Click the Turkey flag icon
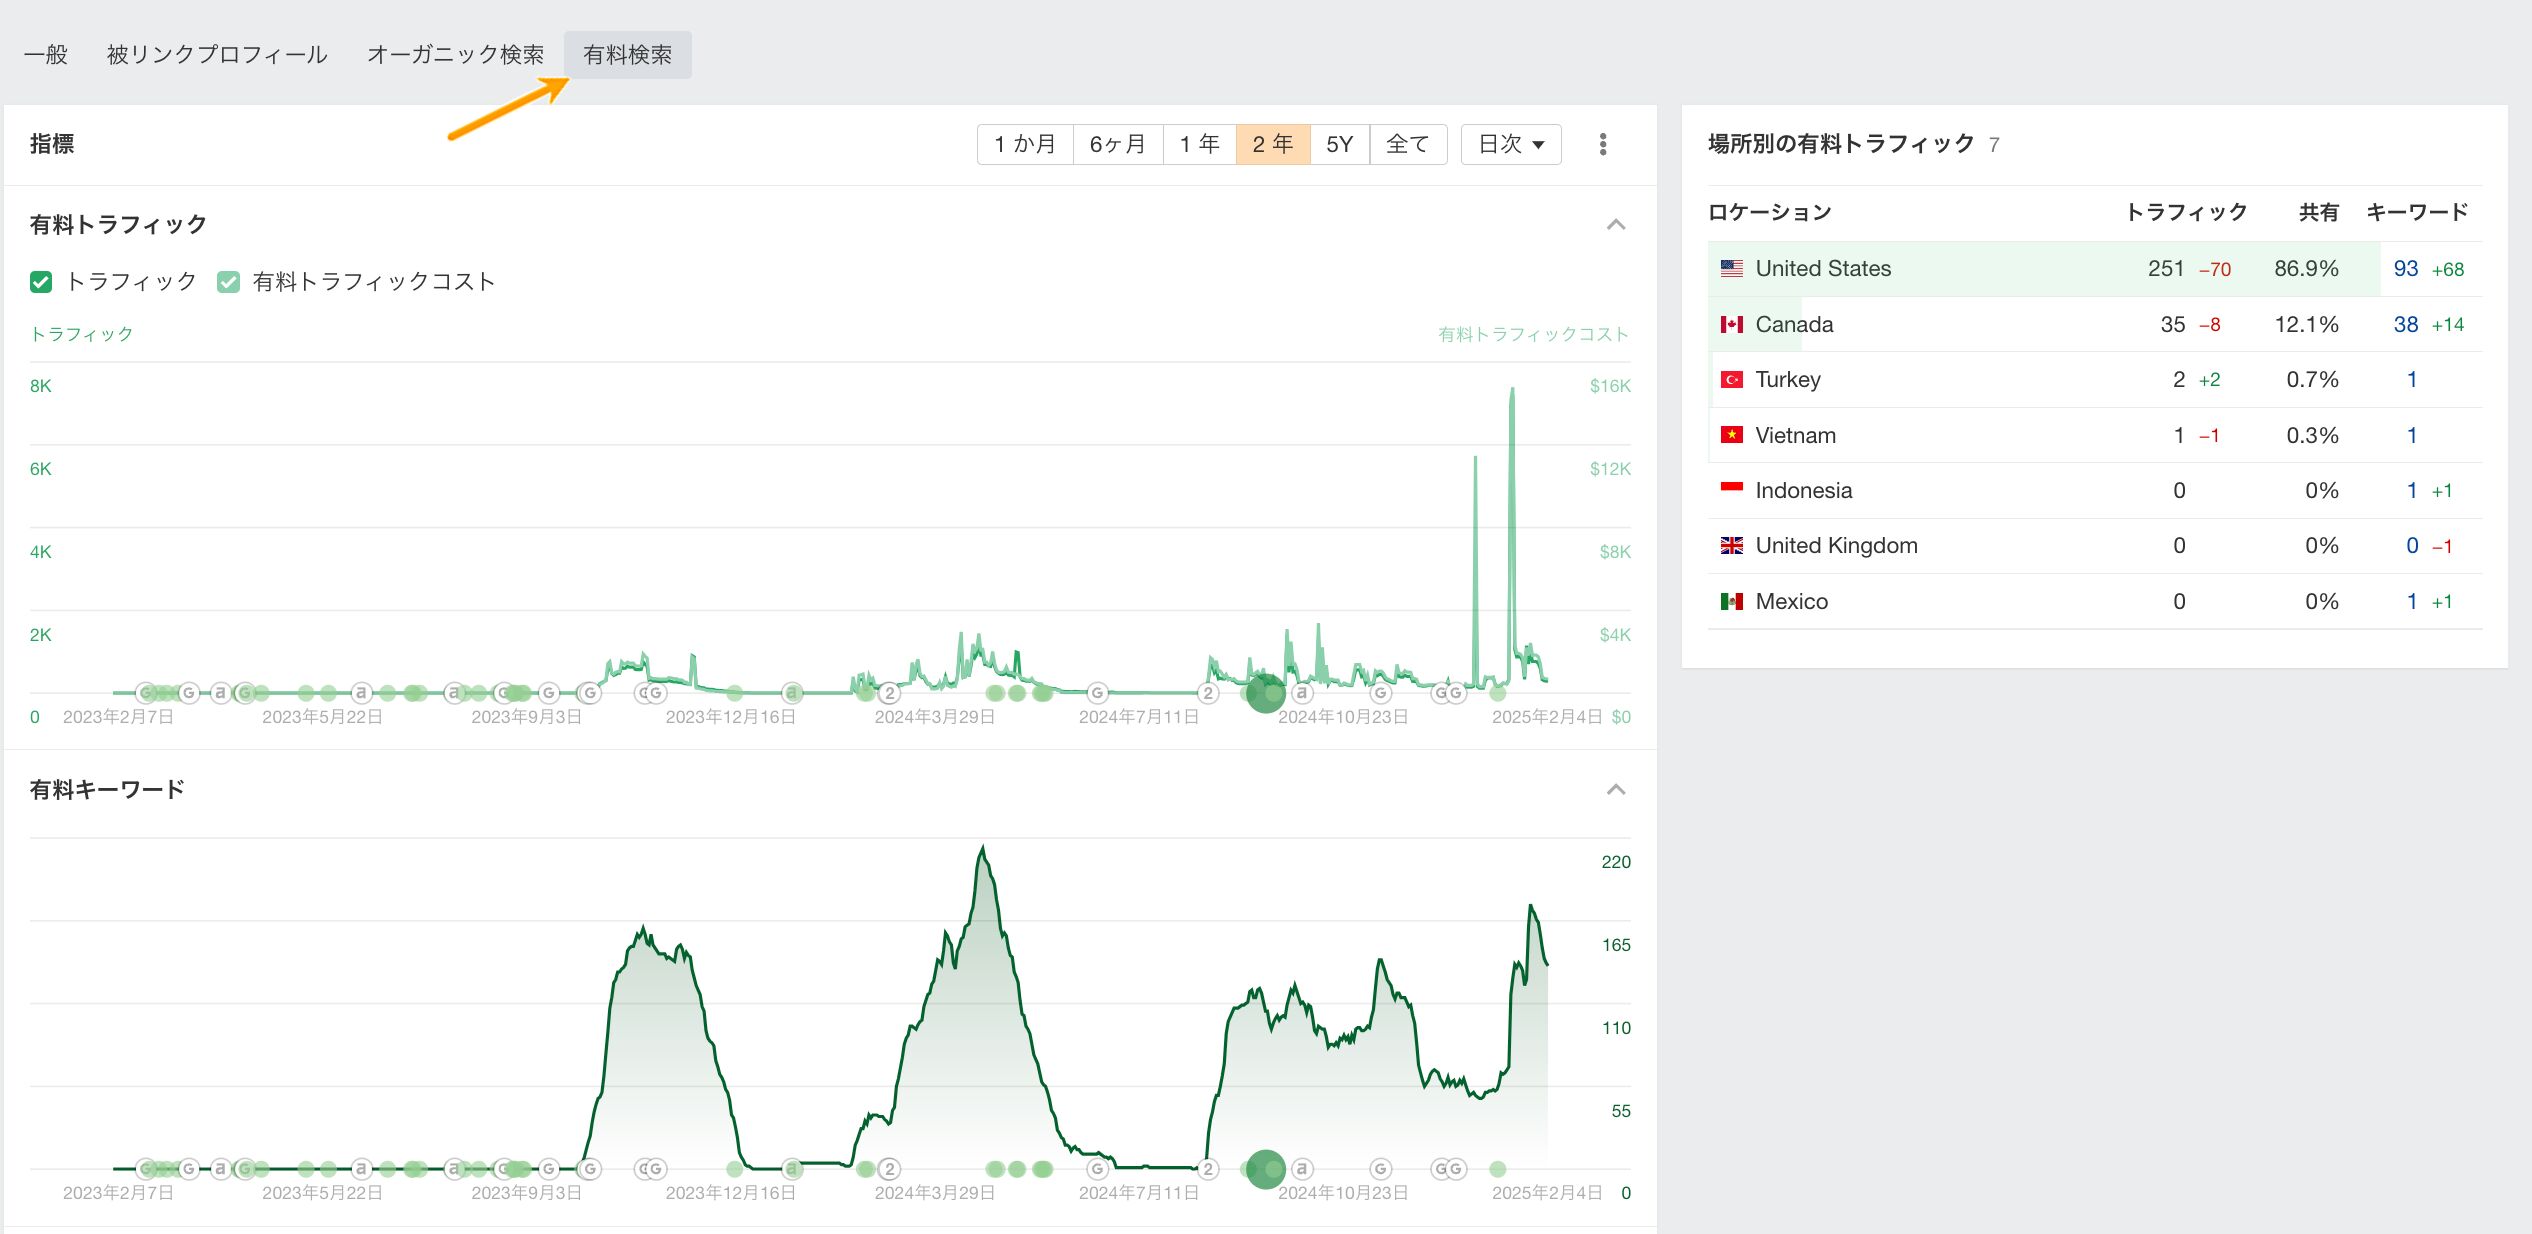The height and width of the screenshot is (1234, 2532). tap(1731, 379)
